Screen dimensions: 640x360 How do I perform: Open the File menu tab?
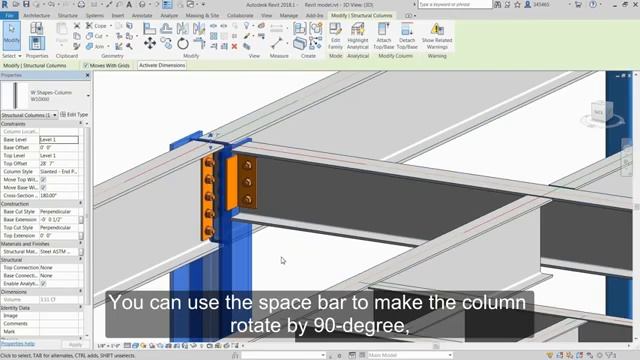point(9,16)
